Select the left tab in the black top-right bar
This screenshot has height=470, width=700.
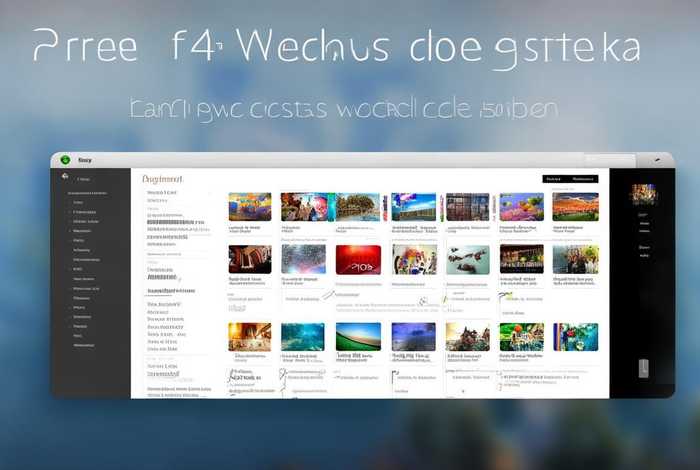pyautogui.click(x=554, y=179)
